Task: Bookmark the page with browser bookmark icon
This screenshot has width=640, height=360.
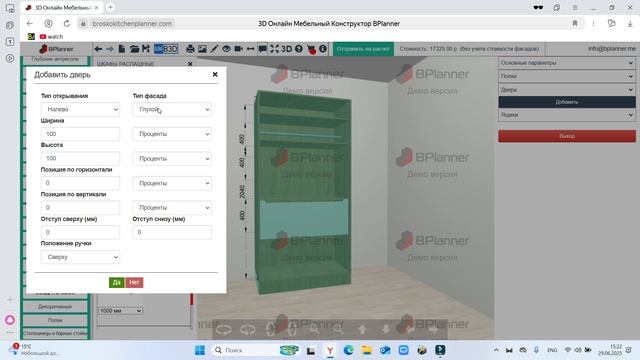Action: [x=575, y=24]
